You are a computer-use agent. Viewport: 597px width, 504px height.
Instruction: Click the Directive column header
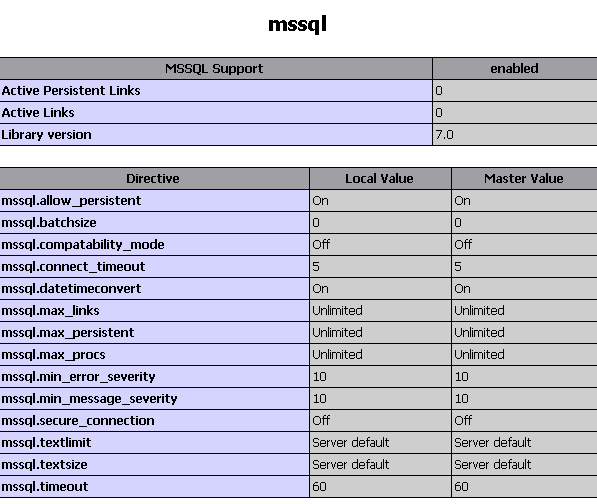tap(153, 179)
